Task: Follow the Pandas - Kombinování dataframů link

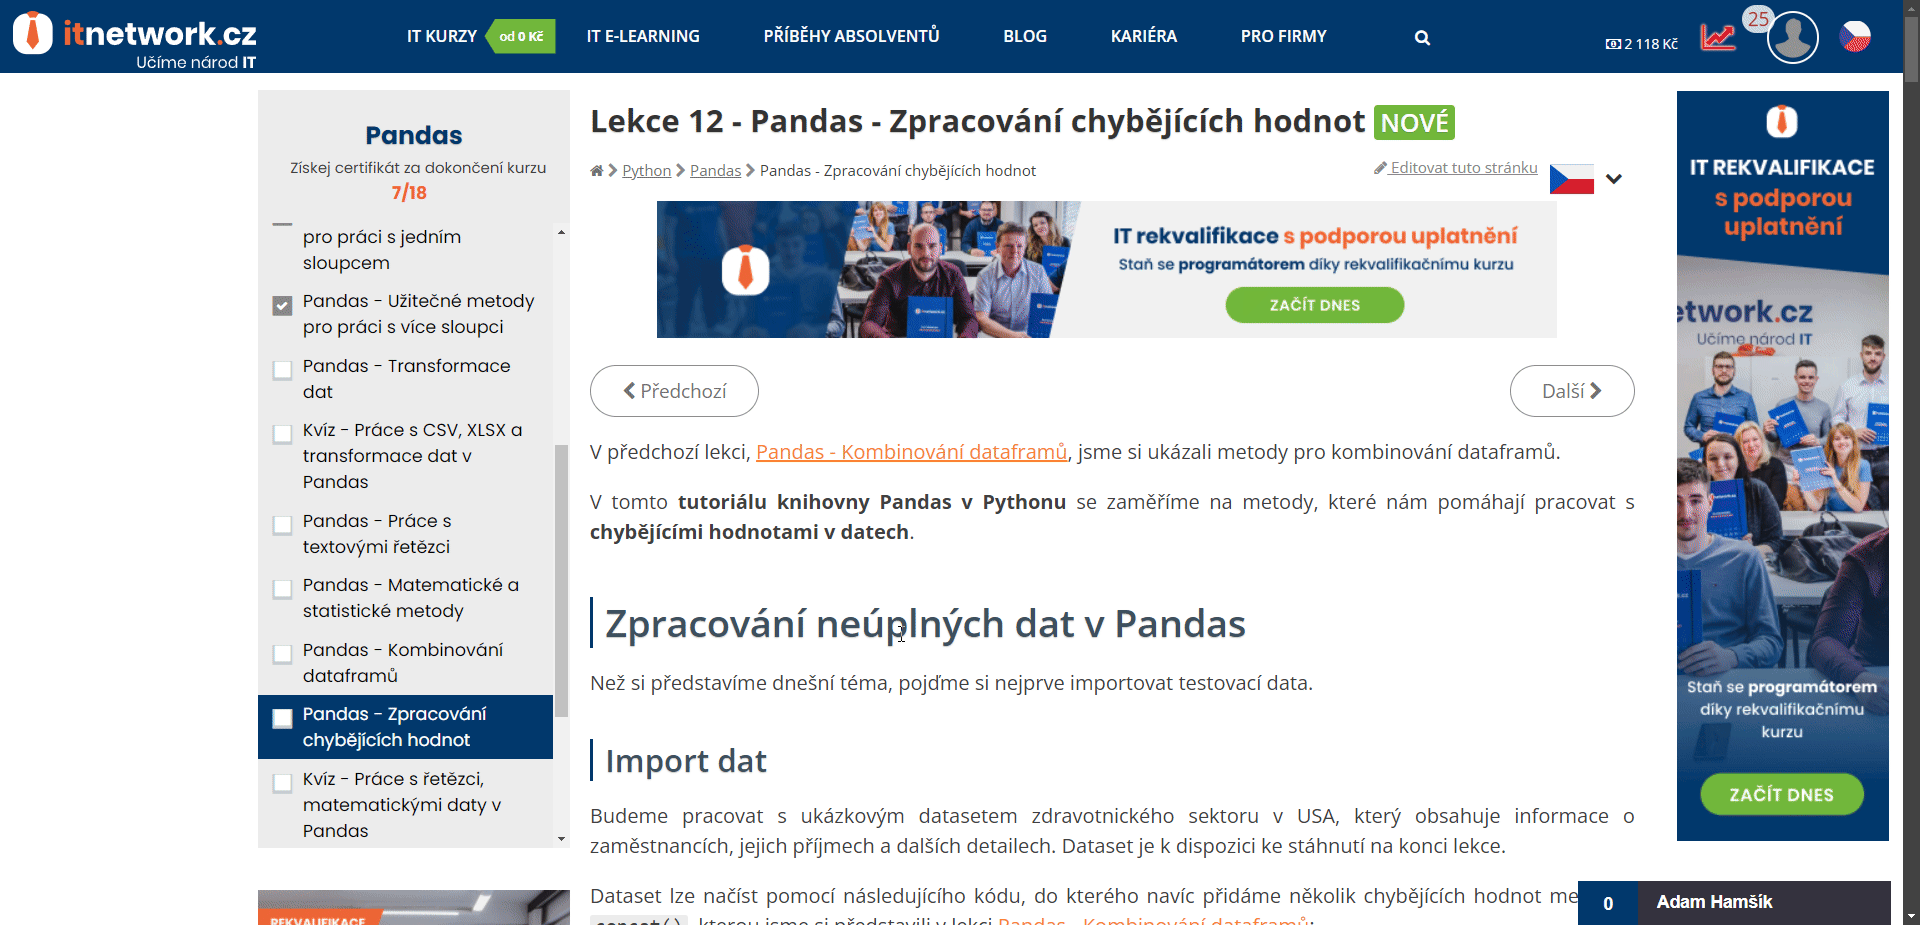Action: click(911, 452)
